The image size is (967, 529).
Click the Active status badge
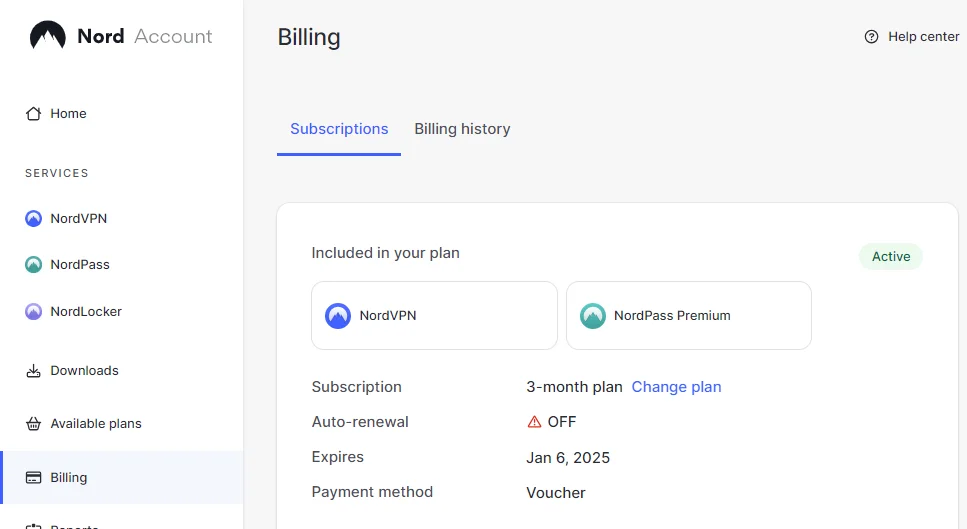(891, 256)
